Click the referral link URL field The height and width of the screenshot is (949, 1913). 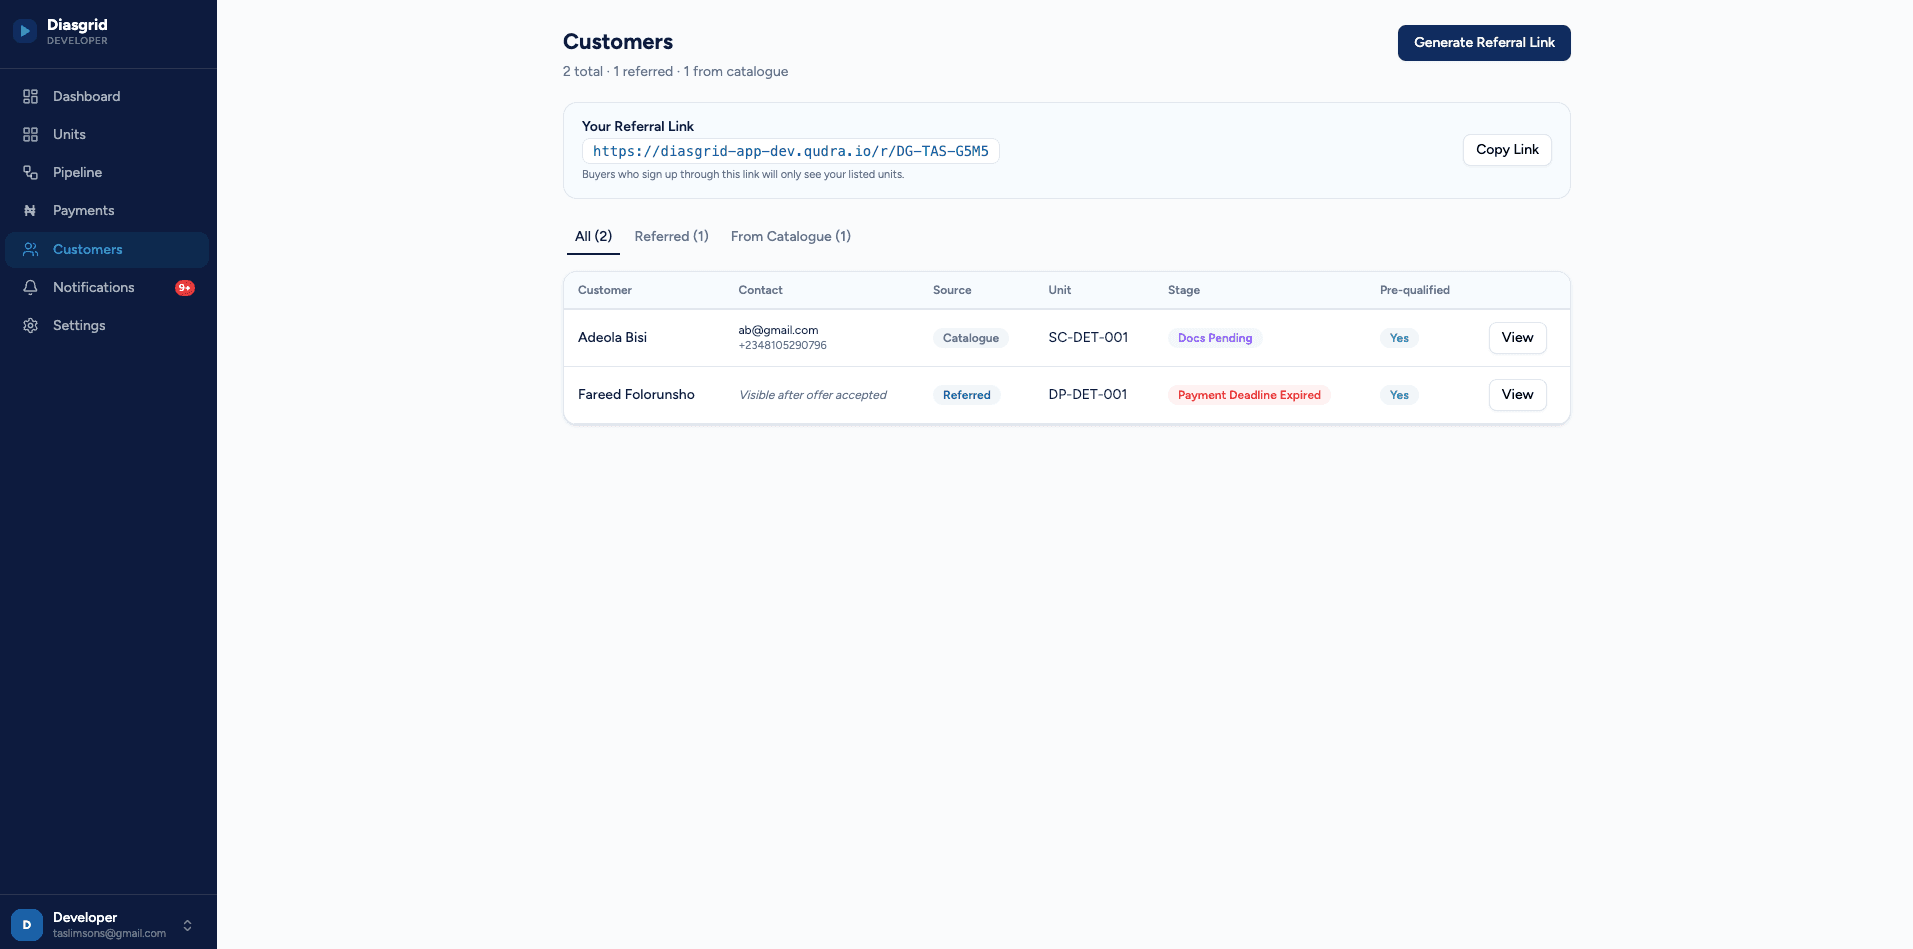tap(790, 151)
